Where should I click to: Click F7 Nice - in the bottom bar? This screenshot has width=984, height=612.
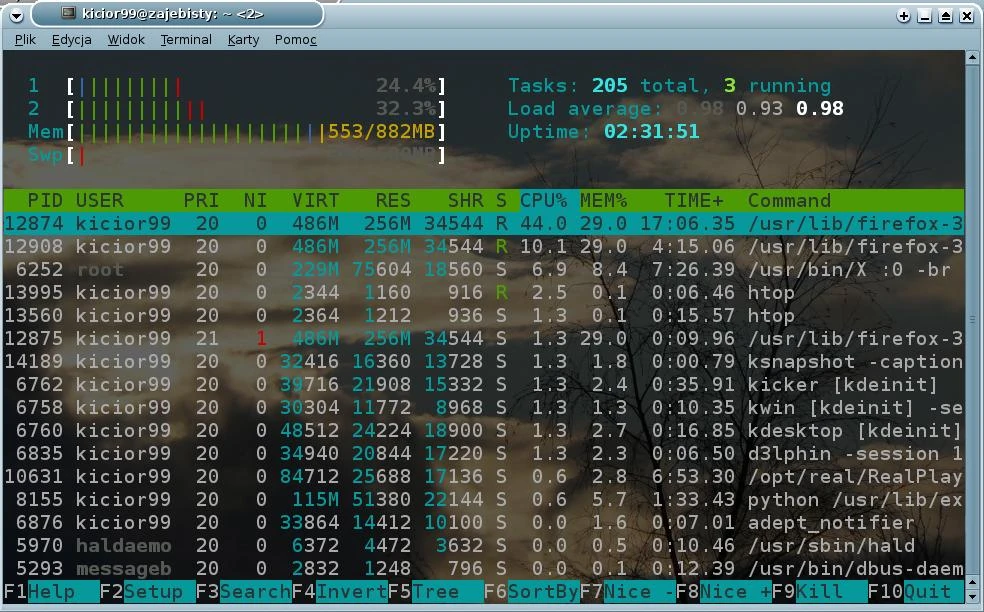tap(628, 591)
